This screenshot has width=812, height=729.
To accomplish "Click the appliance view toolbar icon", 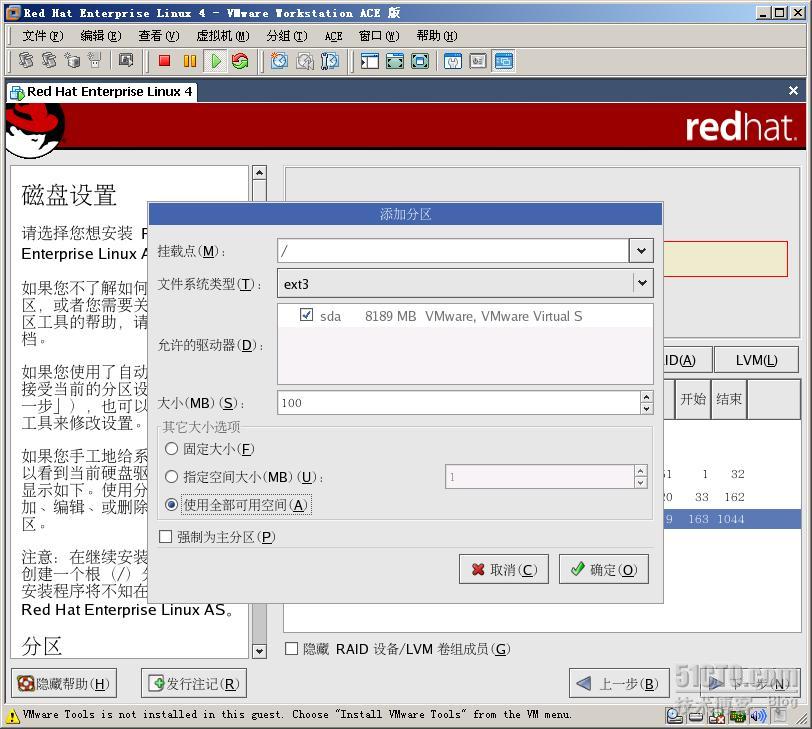I will (477, 61).
